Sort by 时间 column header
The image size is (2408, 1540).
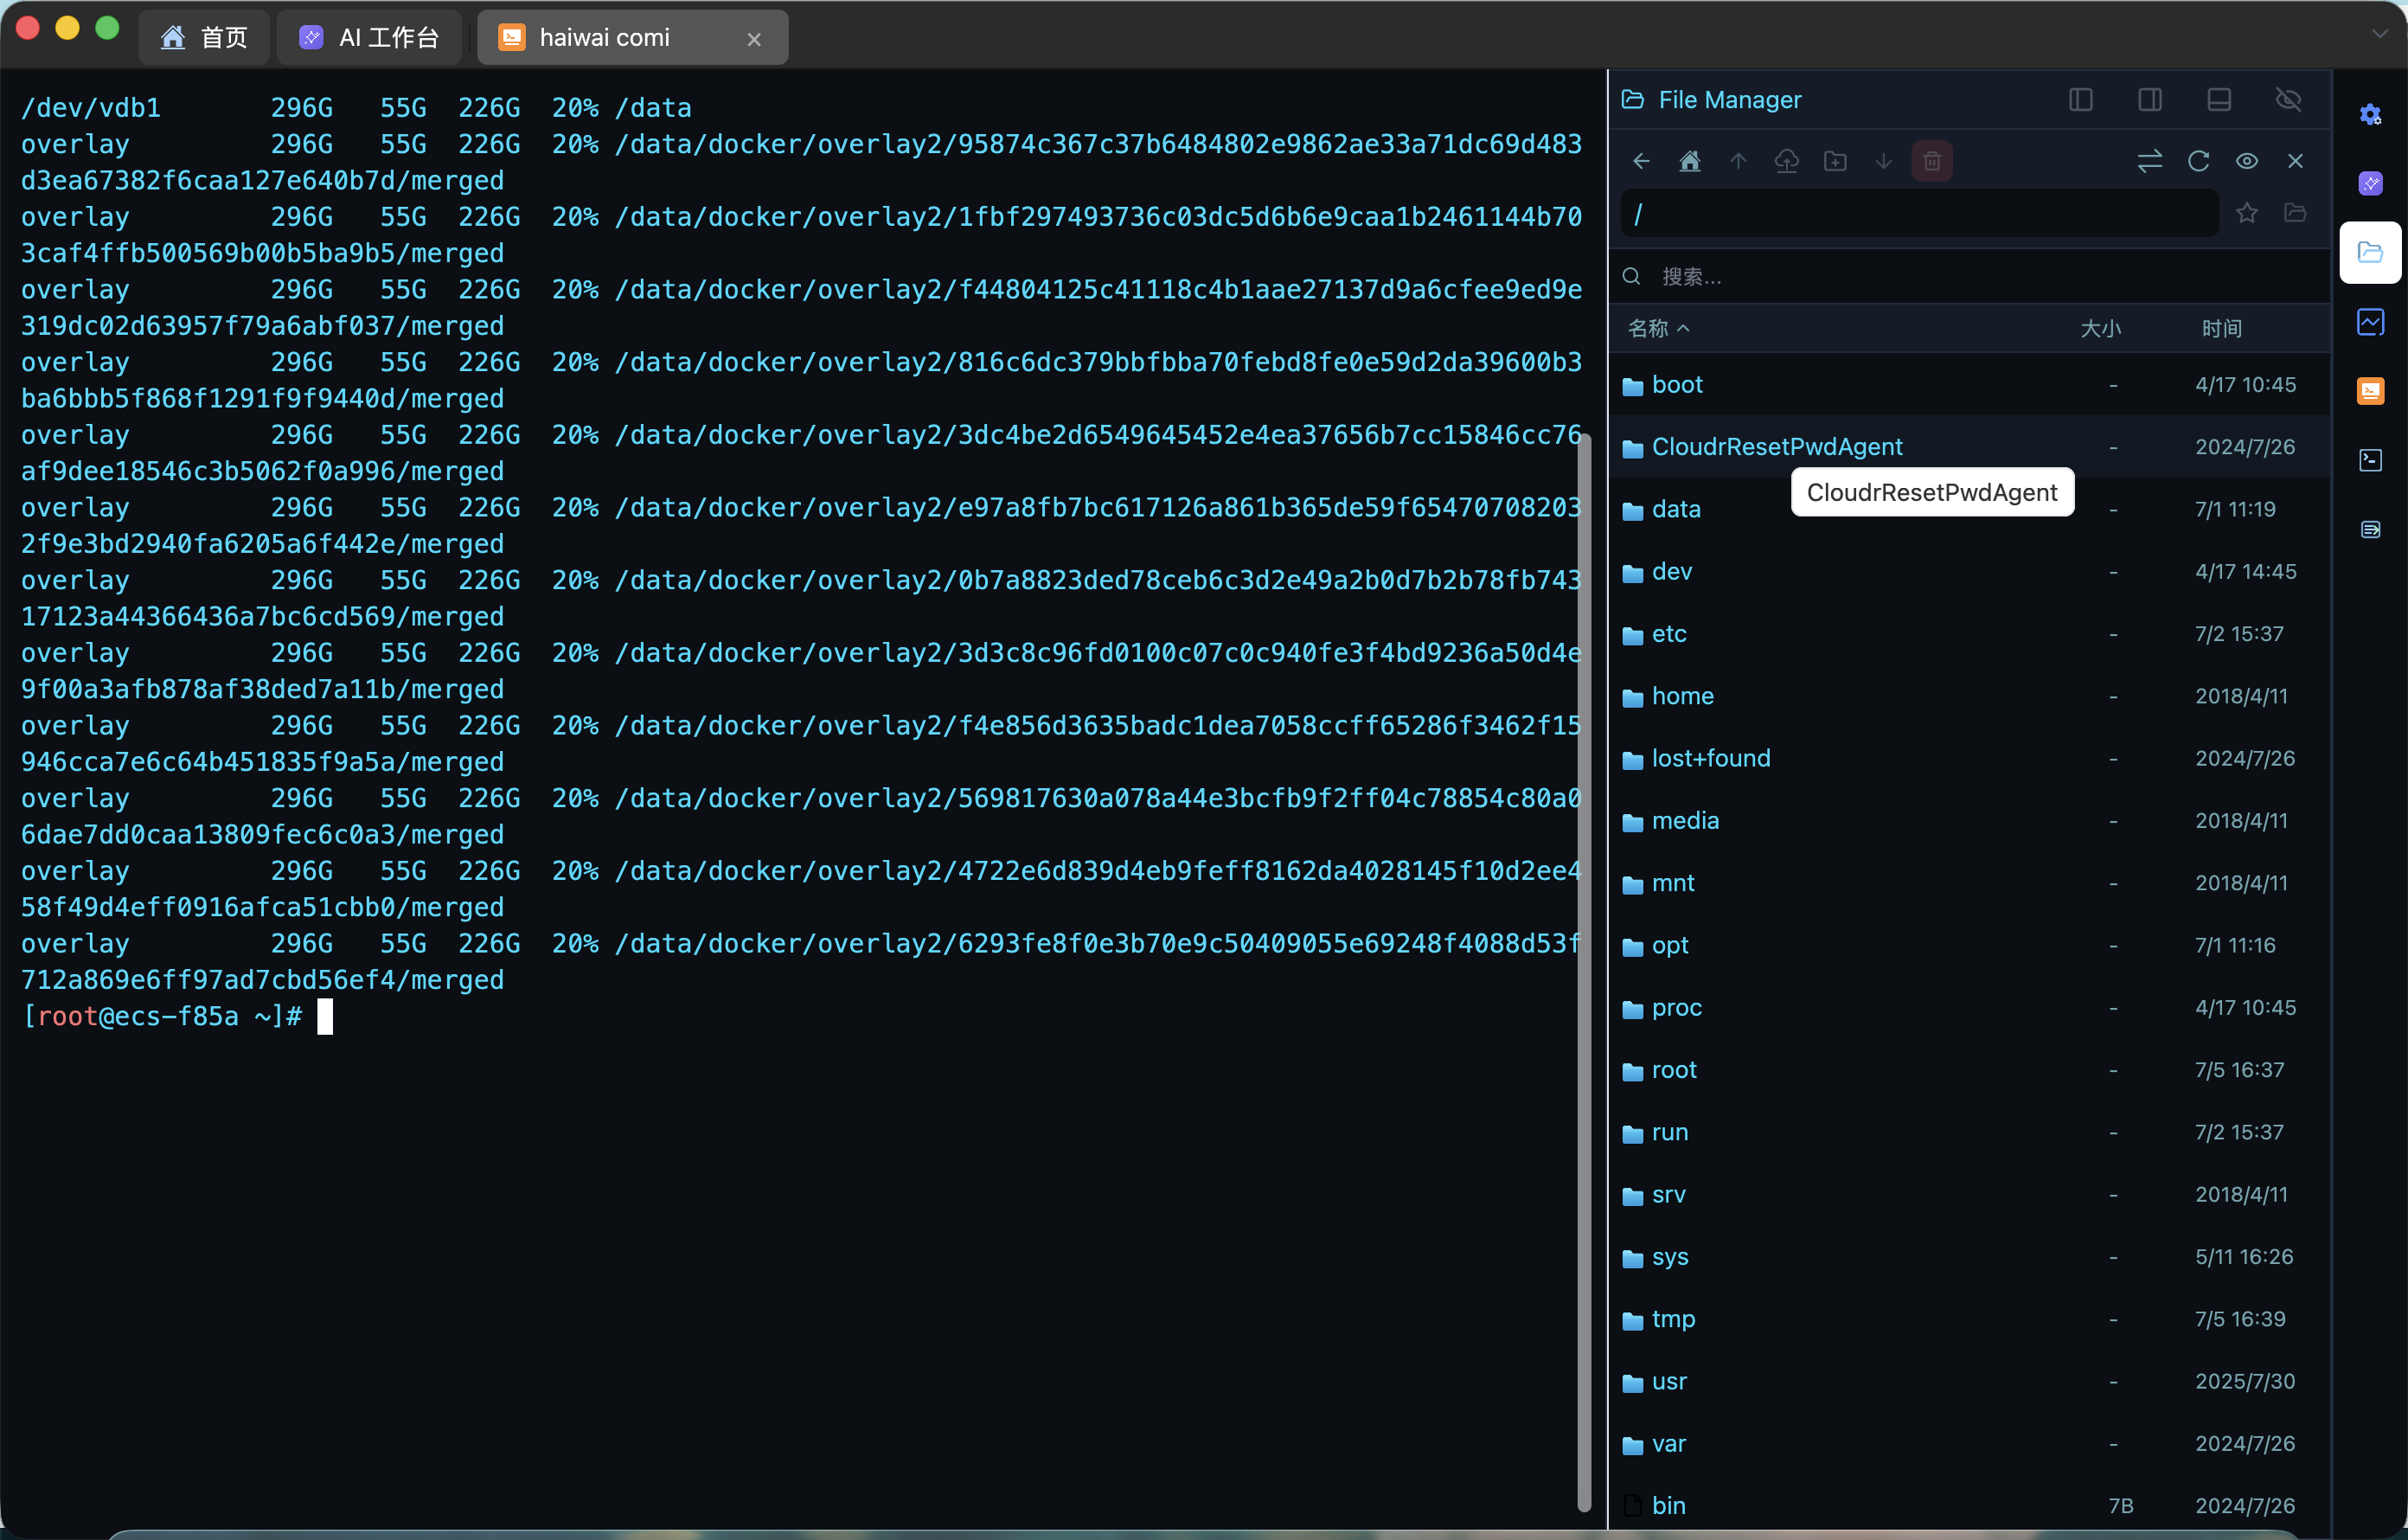[2221, 328]
